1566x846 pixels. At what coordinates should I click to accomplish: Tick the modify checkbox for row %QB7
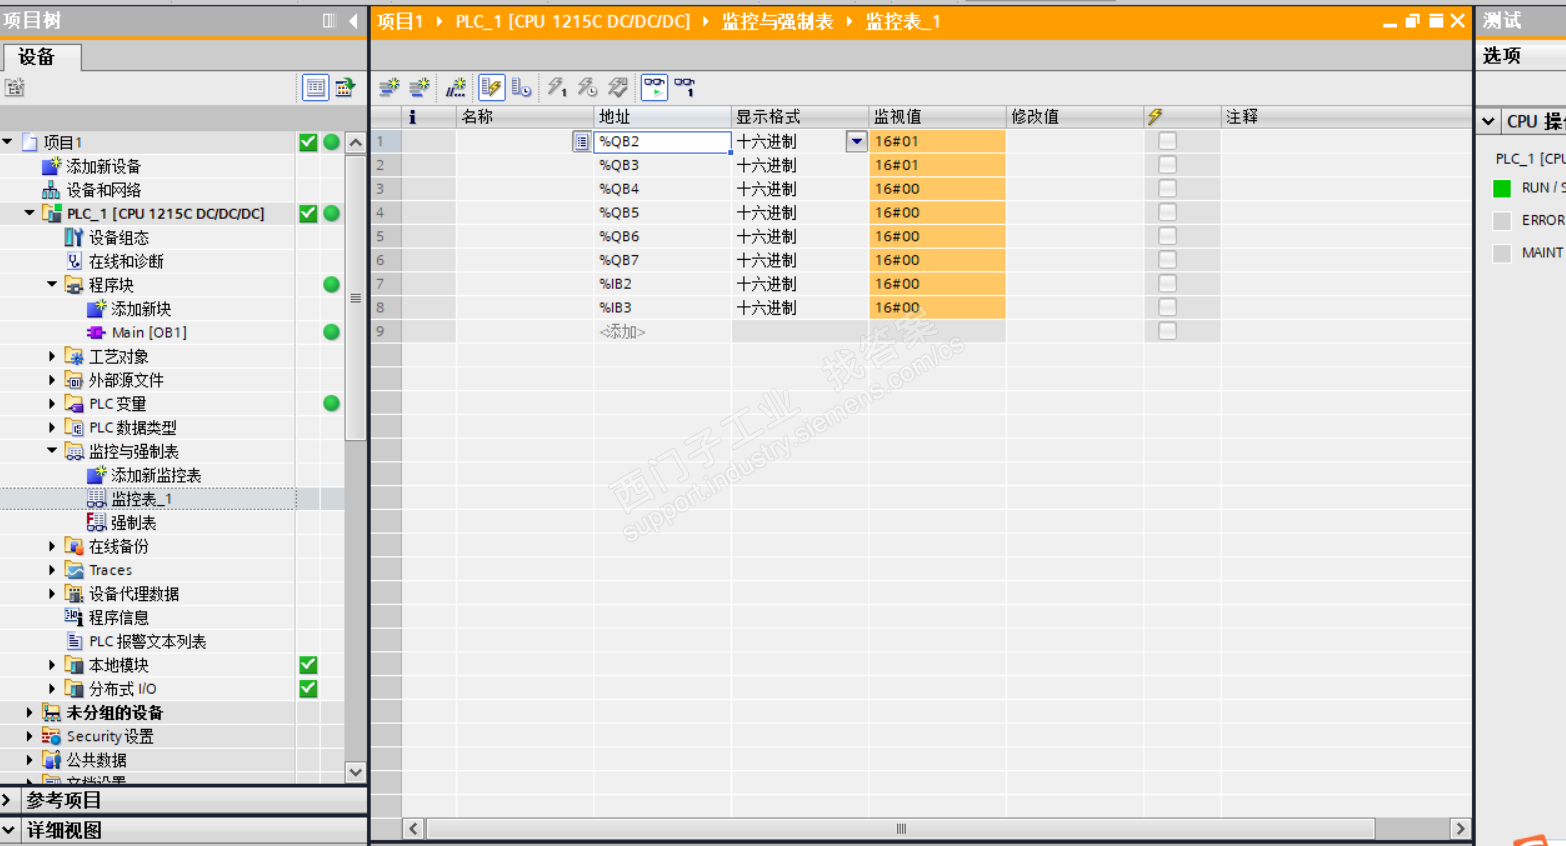pyautogui.click(x=1167, y=260)
